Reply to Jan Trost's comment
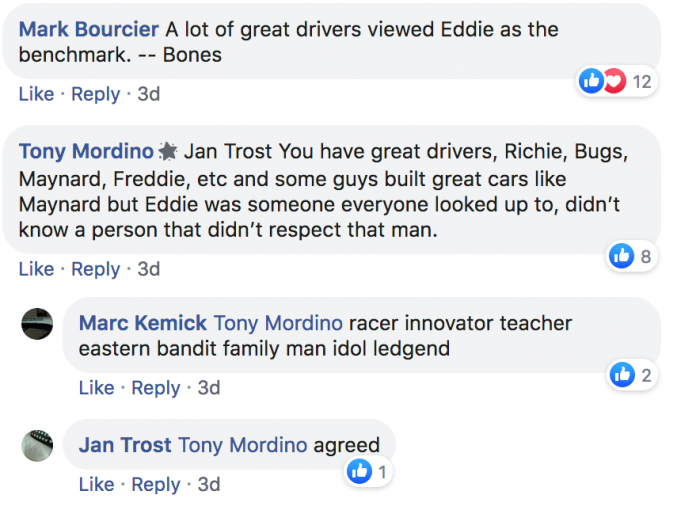 click(x=156, y=485)
